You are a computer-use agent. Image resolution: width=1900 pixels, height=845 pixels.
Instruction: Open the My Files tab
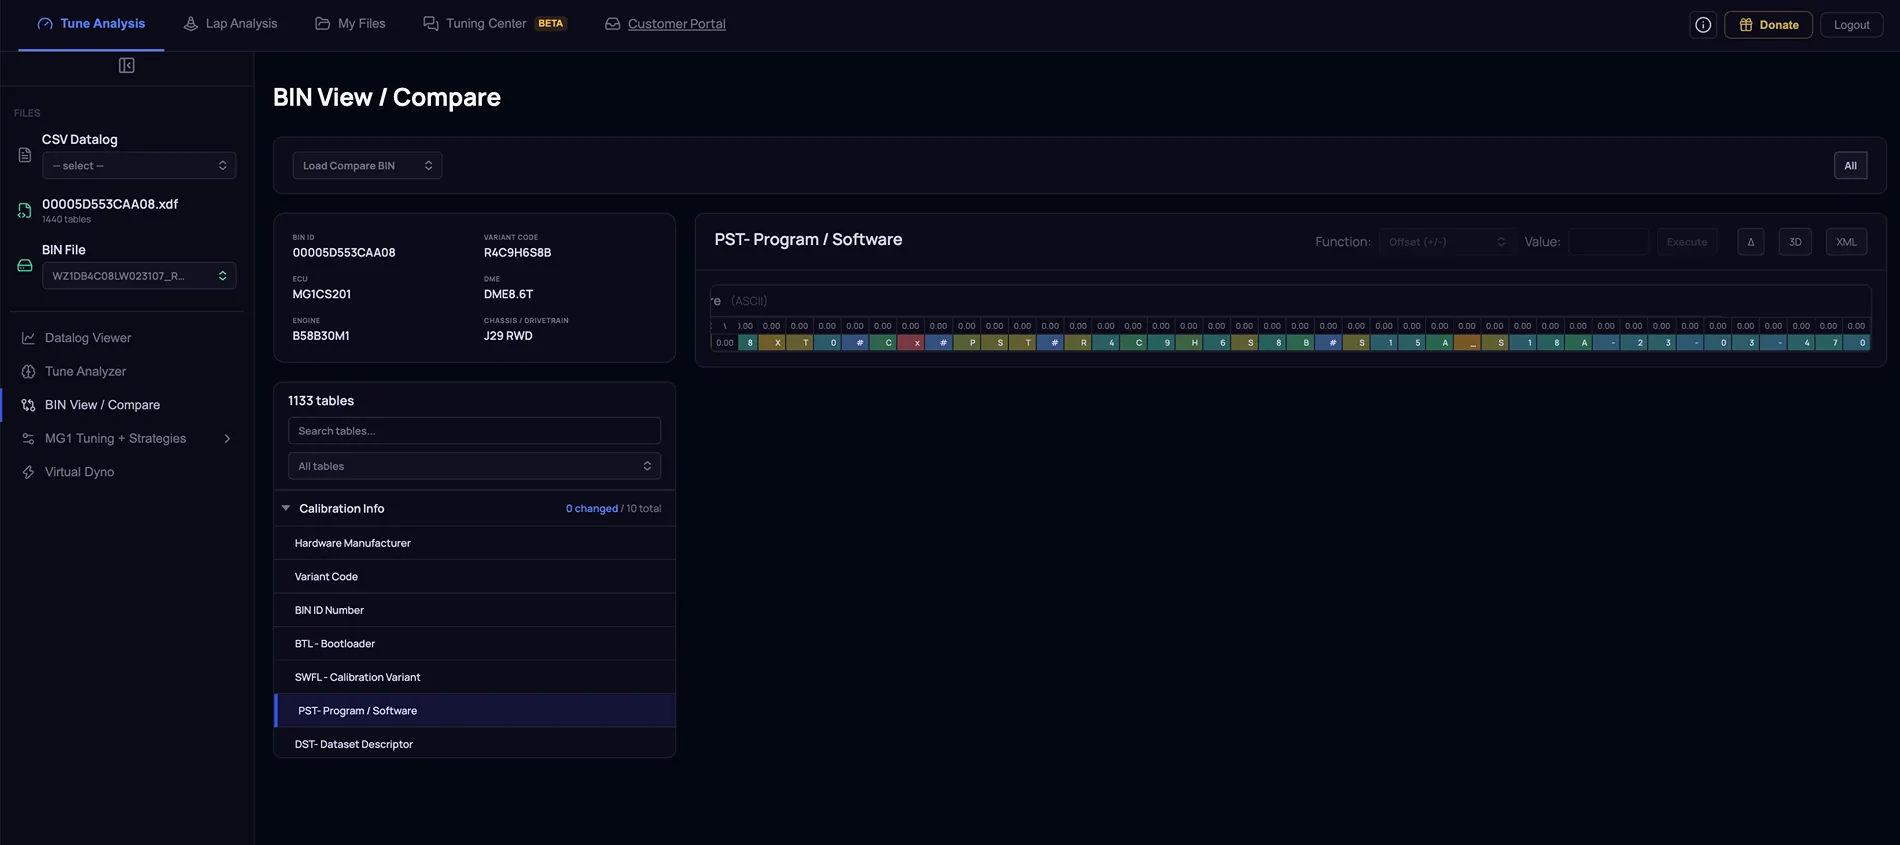pyautogui.click(x=350, y=24)
